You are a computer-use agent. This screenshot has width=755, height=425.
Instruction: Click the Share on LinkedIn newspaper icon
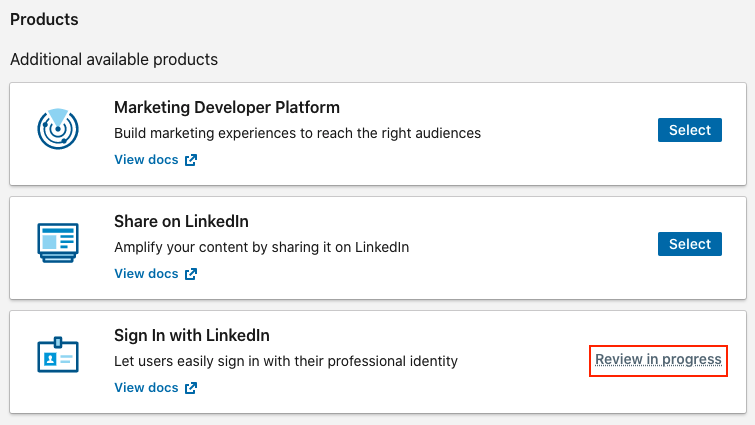click(x=58, y=243)
